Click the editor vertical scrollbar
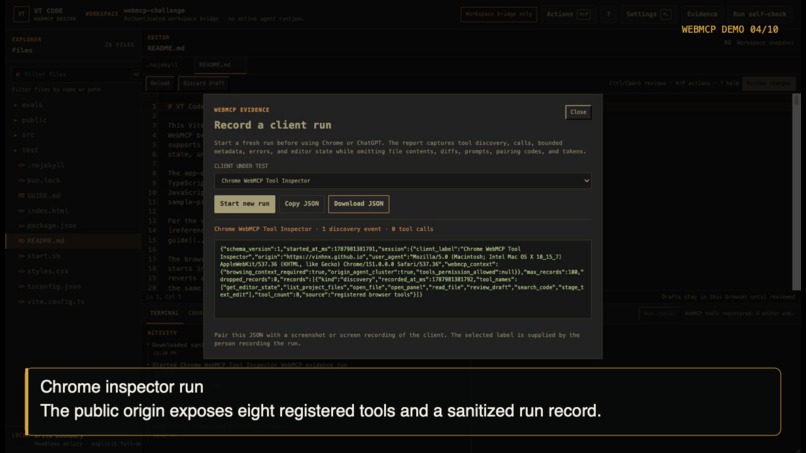The height and width of the screenshot is (453, 806). pyautogui.click(x=796, y=192)
